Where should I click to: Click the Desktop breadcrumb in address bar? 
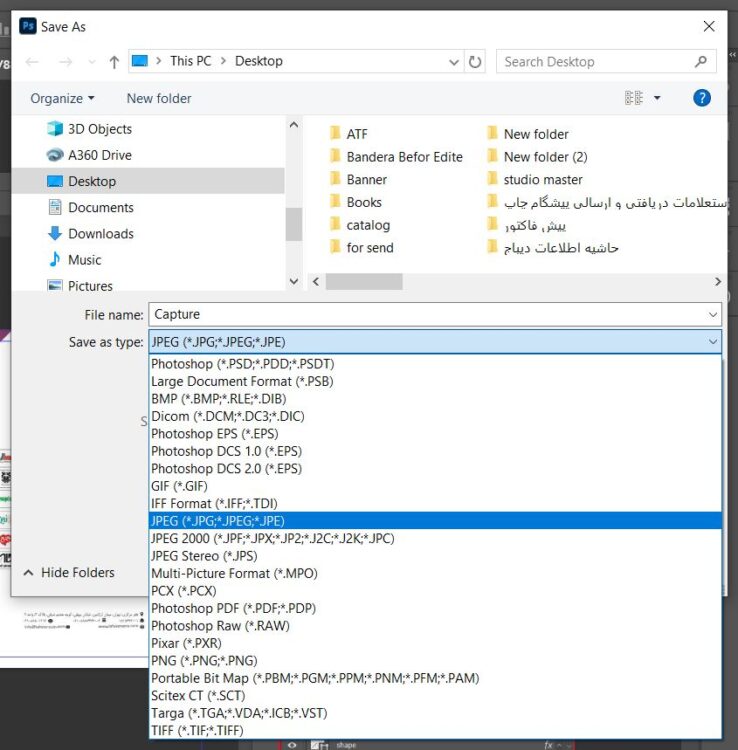(259, 61)
